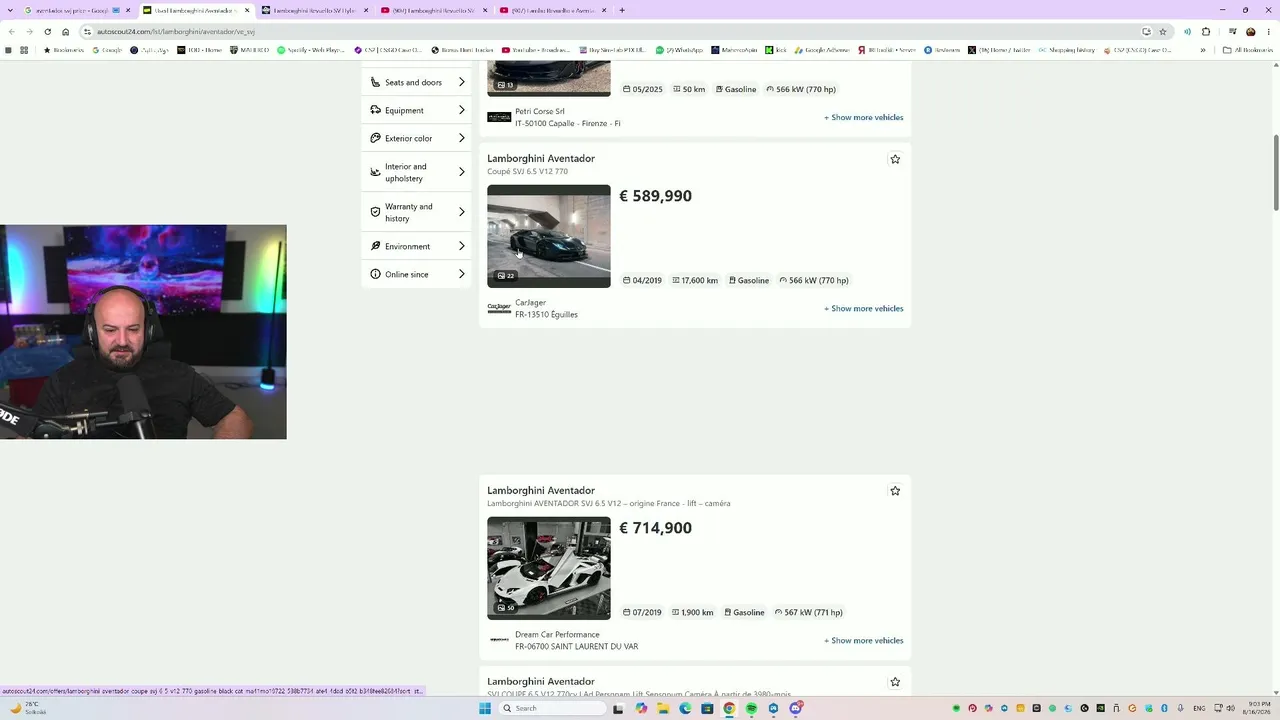Click the 17,600 km mileage text
This screenshot has height=720, width=1280.
click(x=699, y=280)
